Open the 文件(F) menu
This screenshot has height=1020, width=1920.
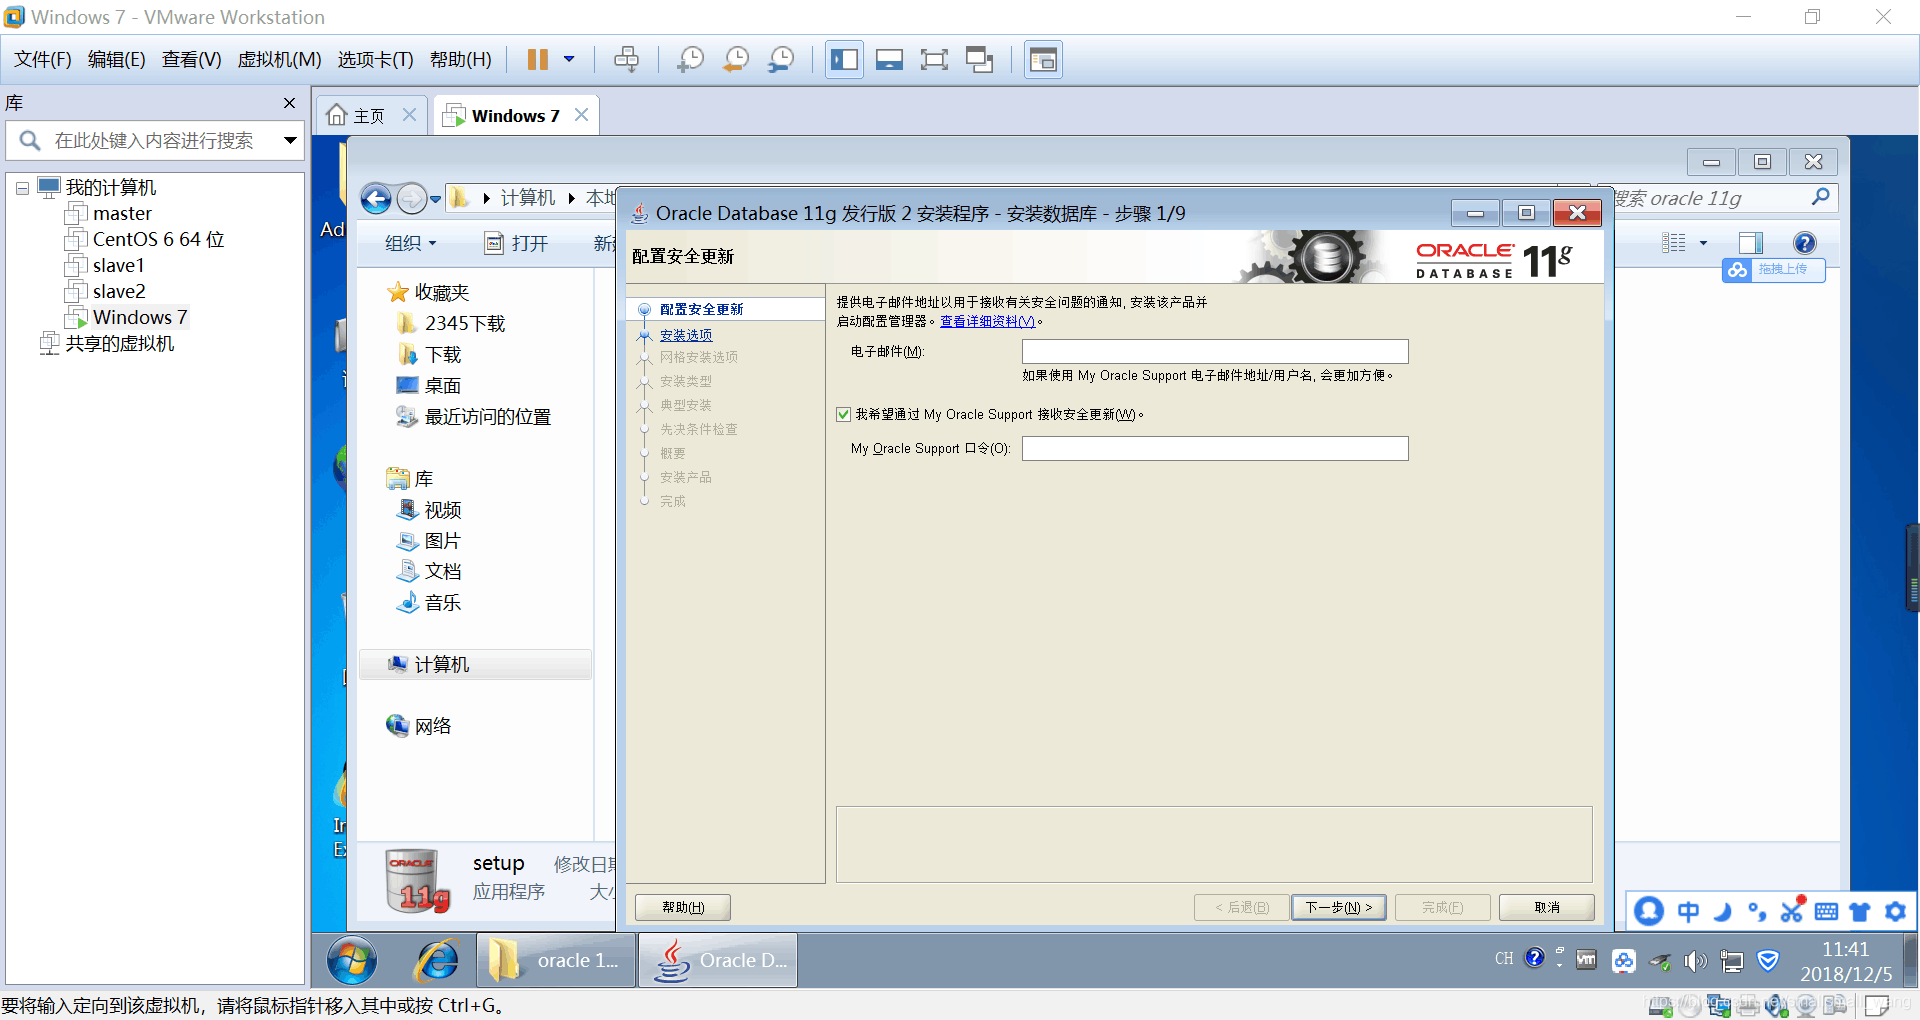coord(43,60)
